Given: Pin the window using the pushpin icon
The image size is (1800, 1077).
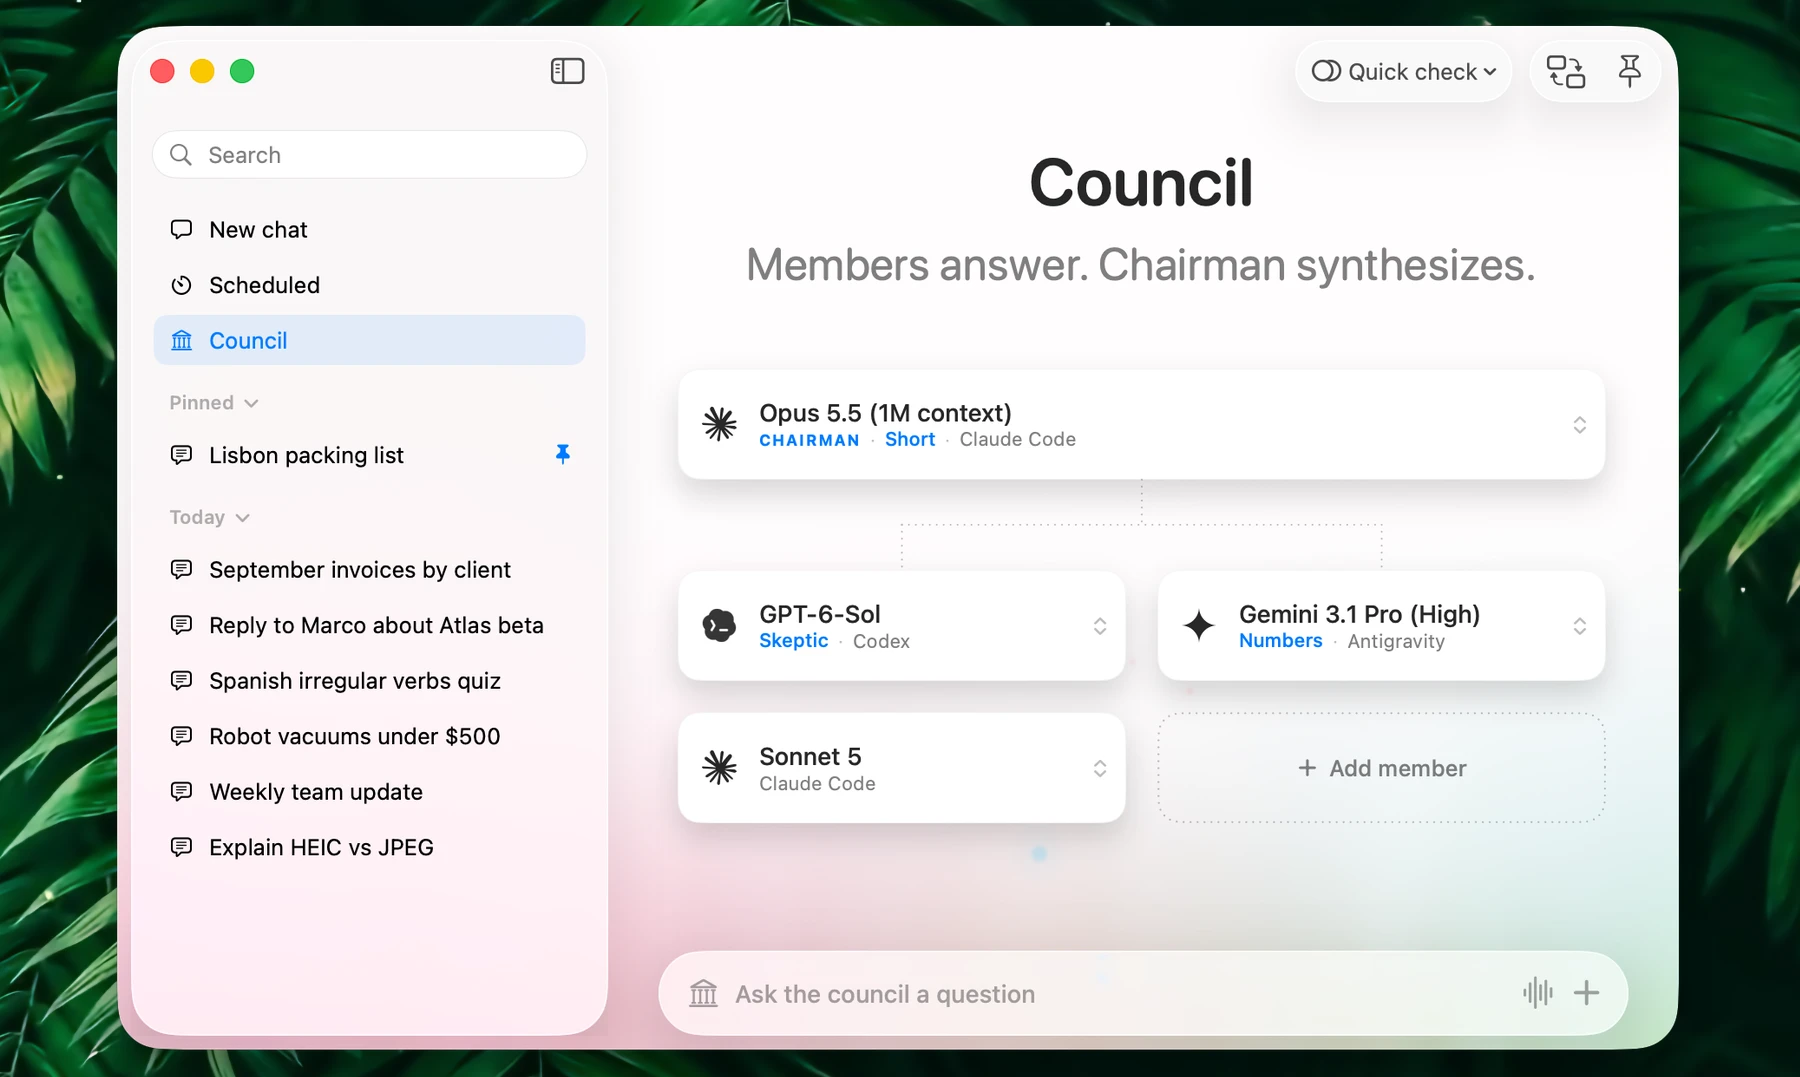Looking at the screenshot, I should [x=1630, y=71].
